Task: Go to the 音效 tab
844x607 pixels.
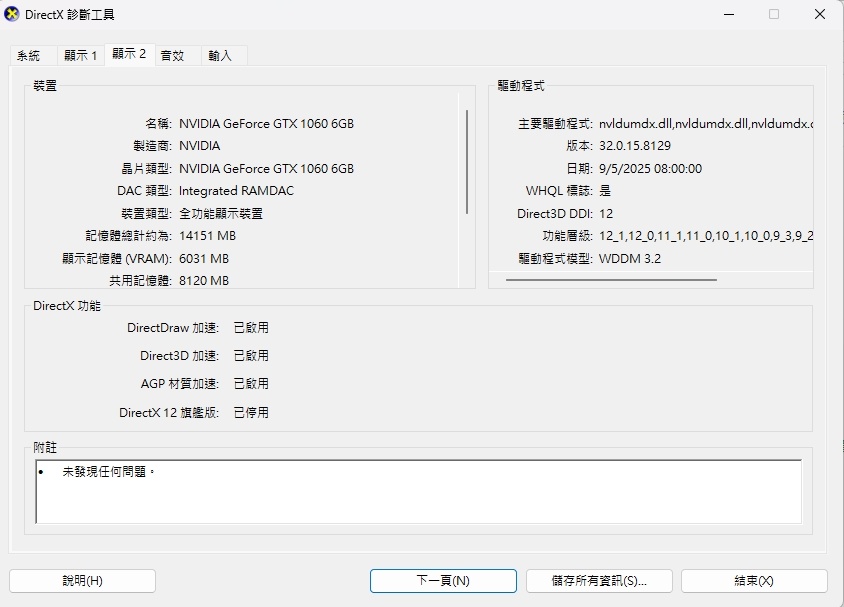Action: (x=173, y=56)
